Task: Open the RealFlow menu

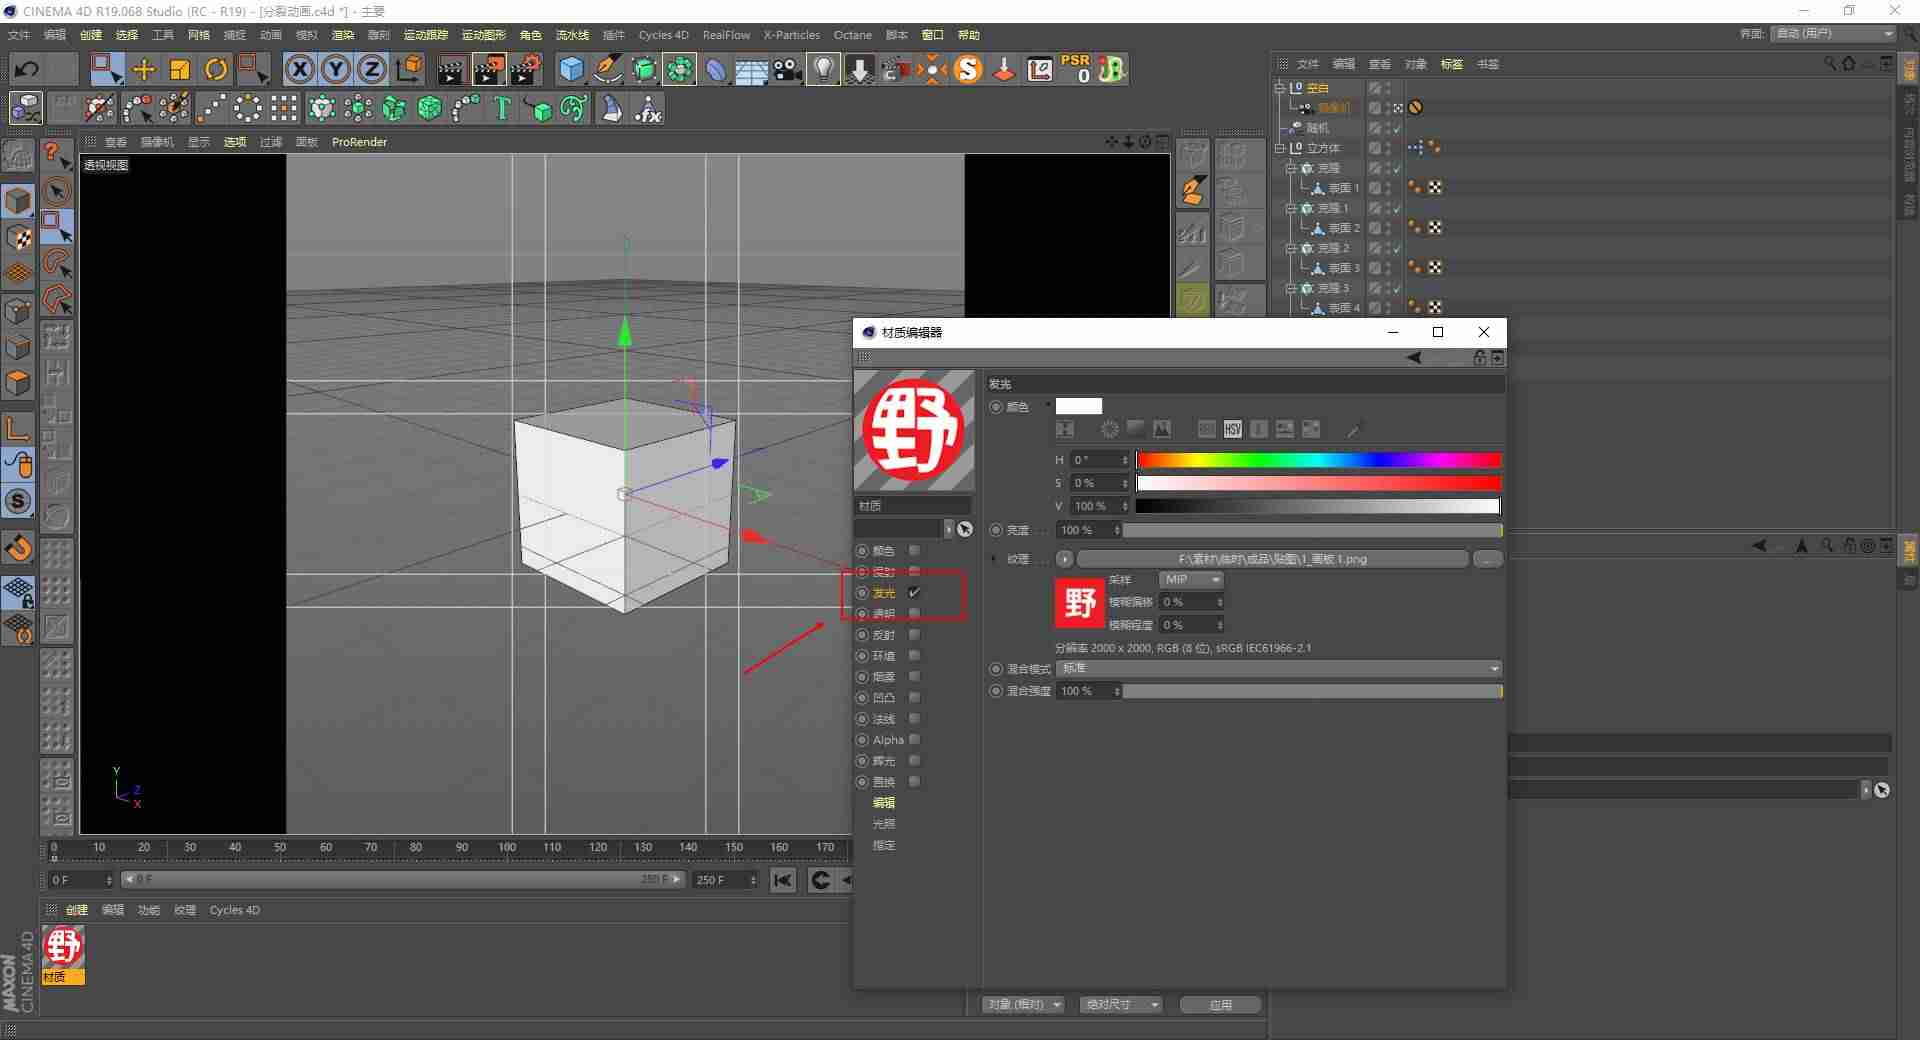Action: 726,35
